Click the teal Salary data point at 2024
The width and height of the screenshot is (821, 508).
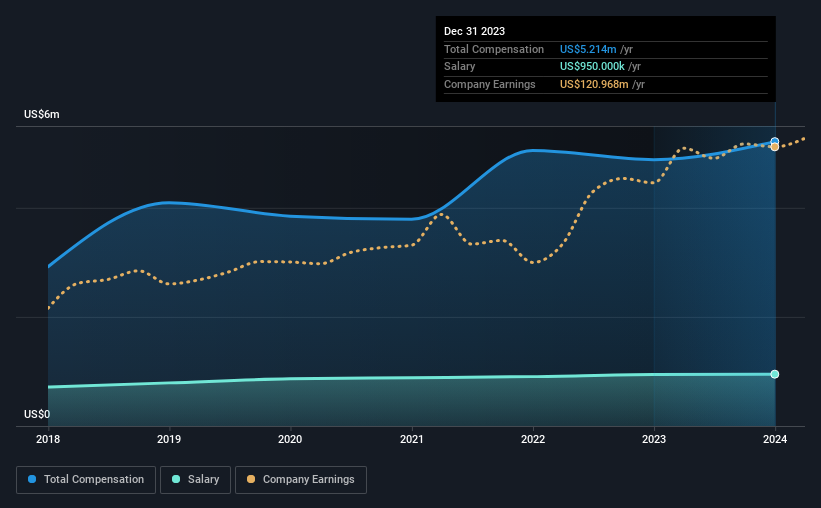coord(775,374)
